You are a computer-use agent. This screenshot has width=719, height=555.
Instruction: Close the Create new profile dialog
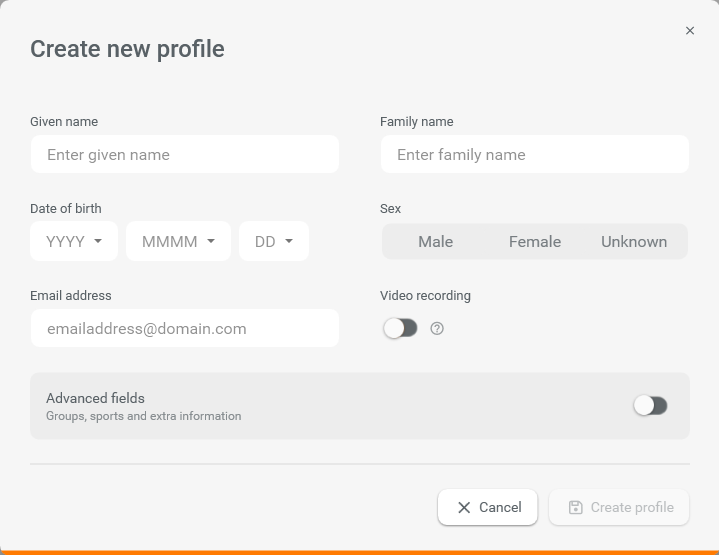point(690,31)
